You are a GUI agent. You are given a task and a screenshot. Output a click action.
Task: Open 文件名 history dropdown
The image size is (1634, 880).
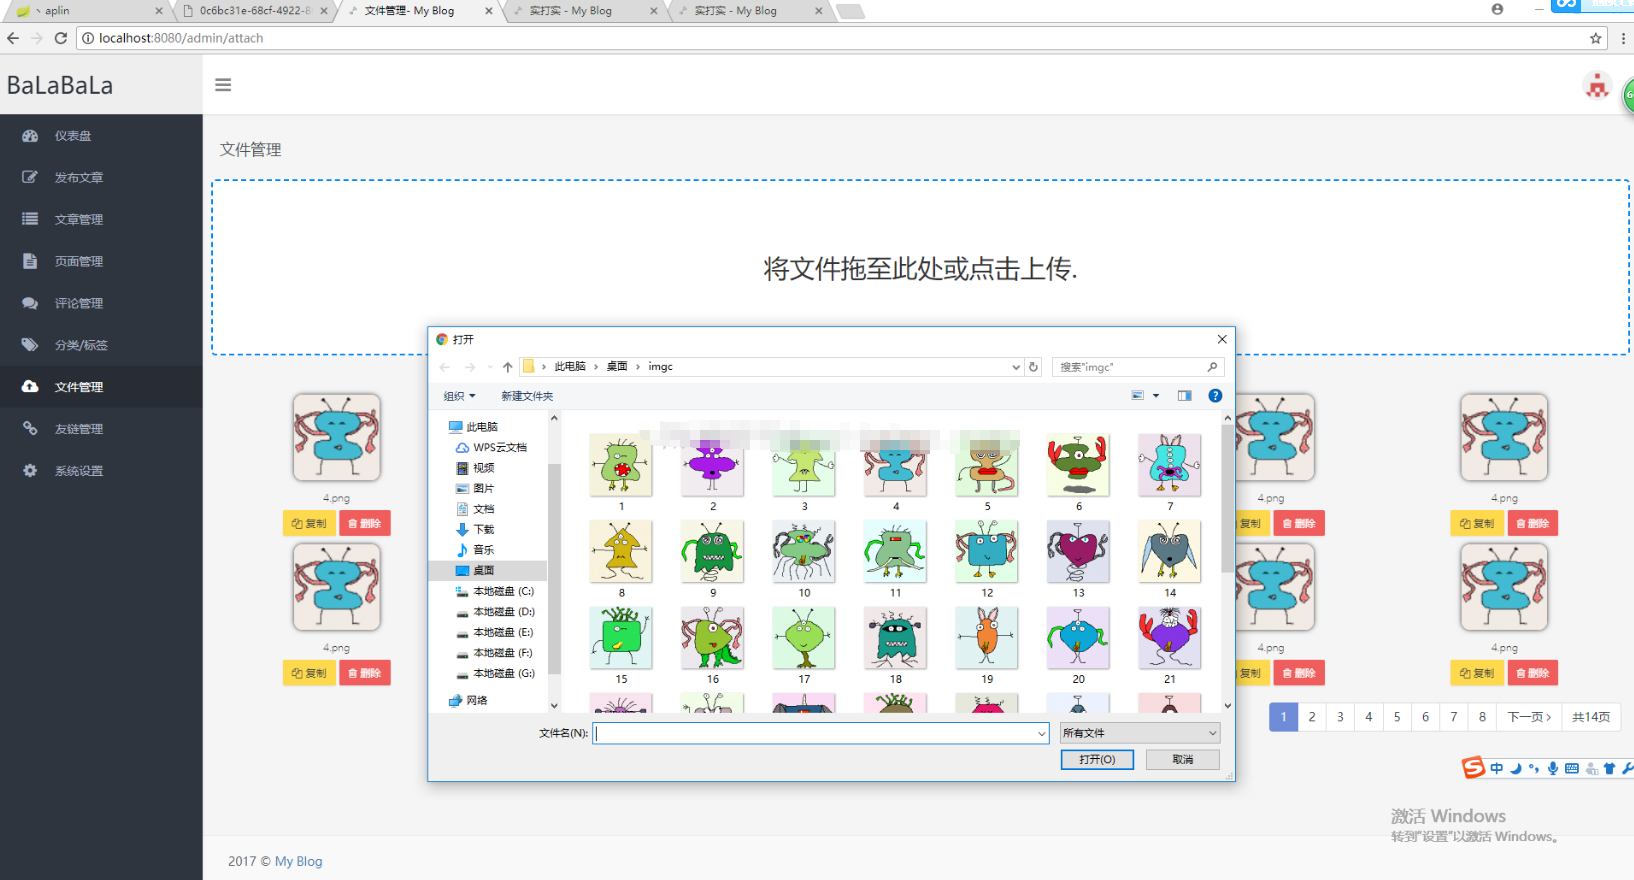tap(1041, 734)
